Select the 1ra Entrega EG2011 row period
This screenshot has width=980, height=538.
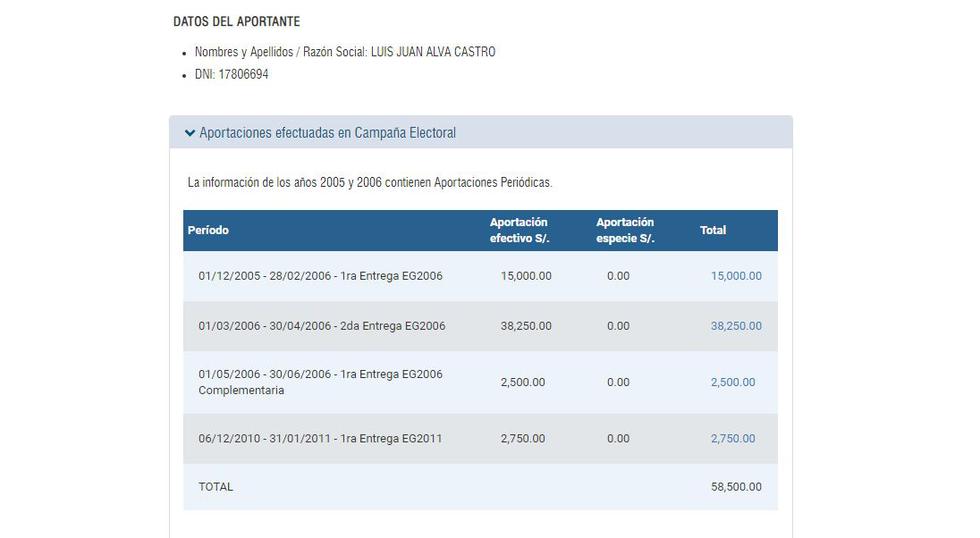click(x=320, y=438)
